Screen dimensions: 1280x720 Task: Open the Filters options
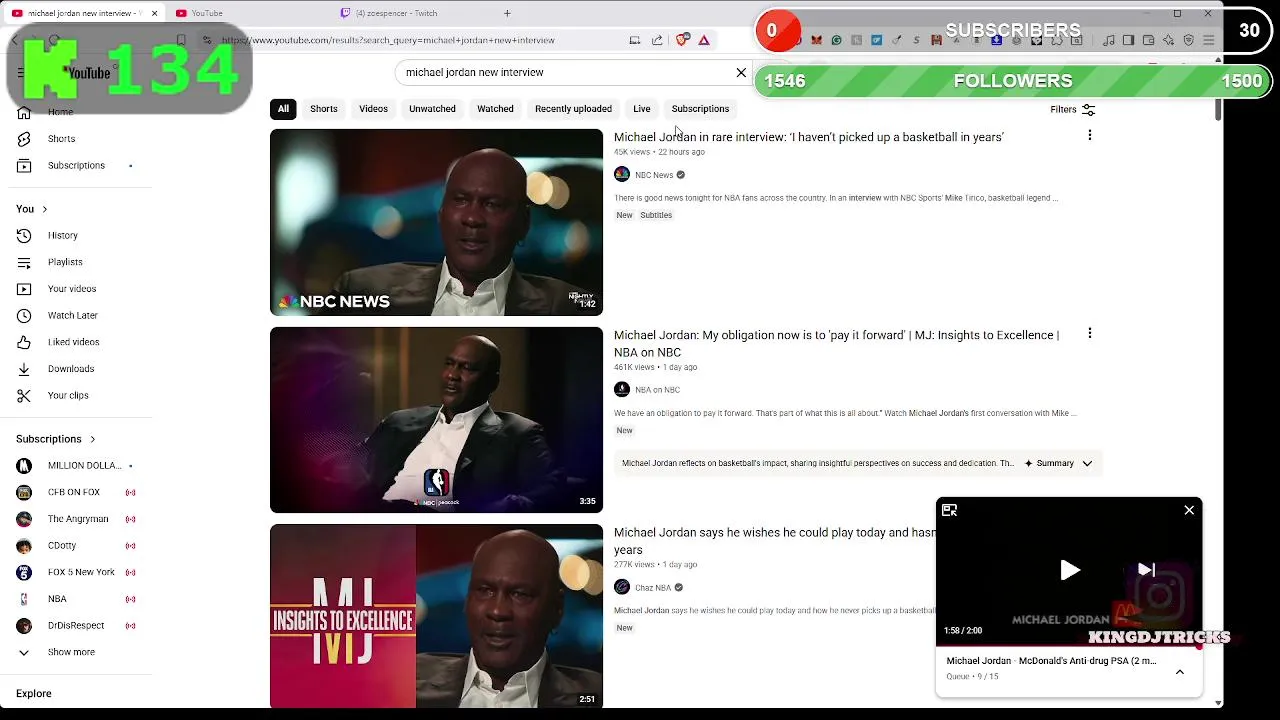[1072, 109]
